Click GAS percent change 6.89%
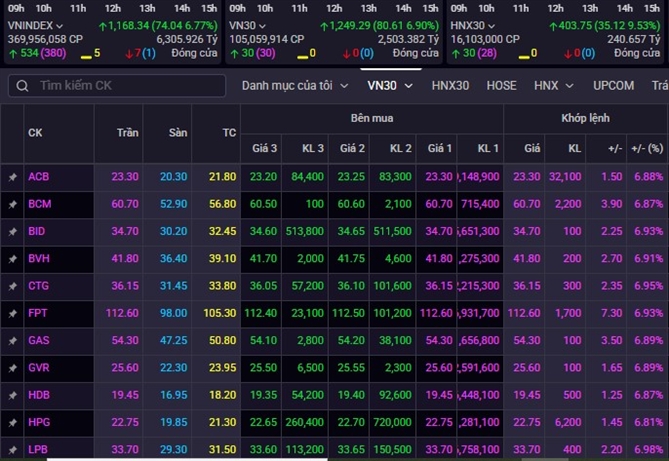669x461 pixels. (649, 341)
